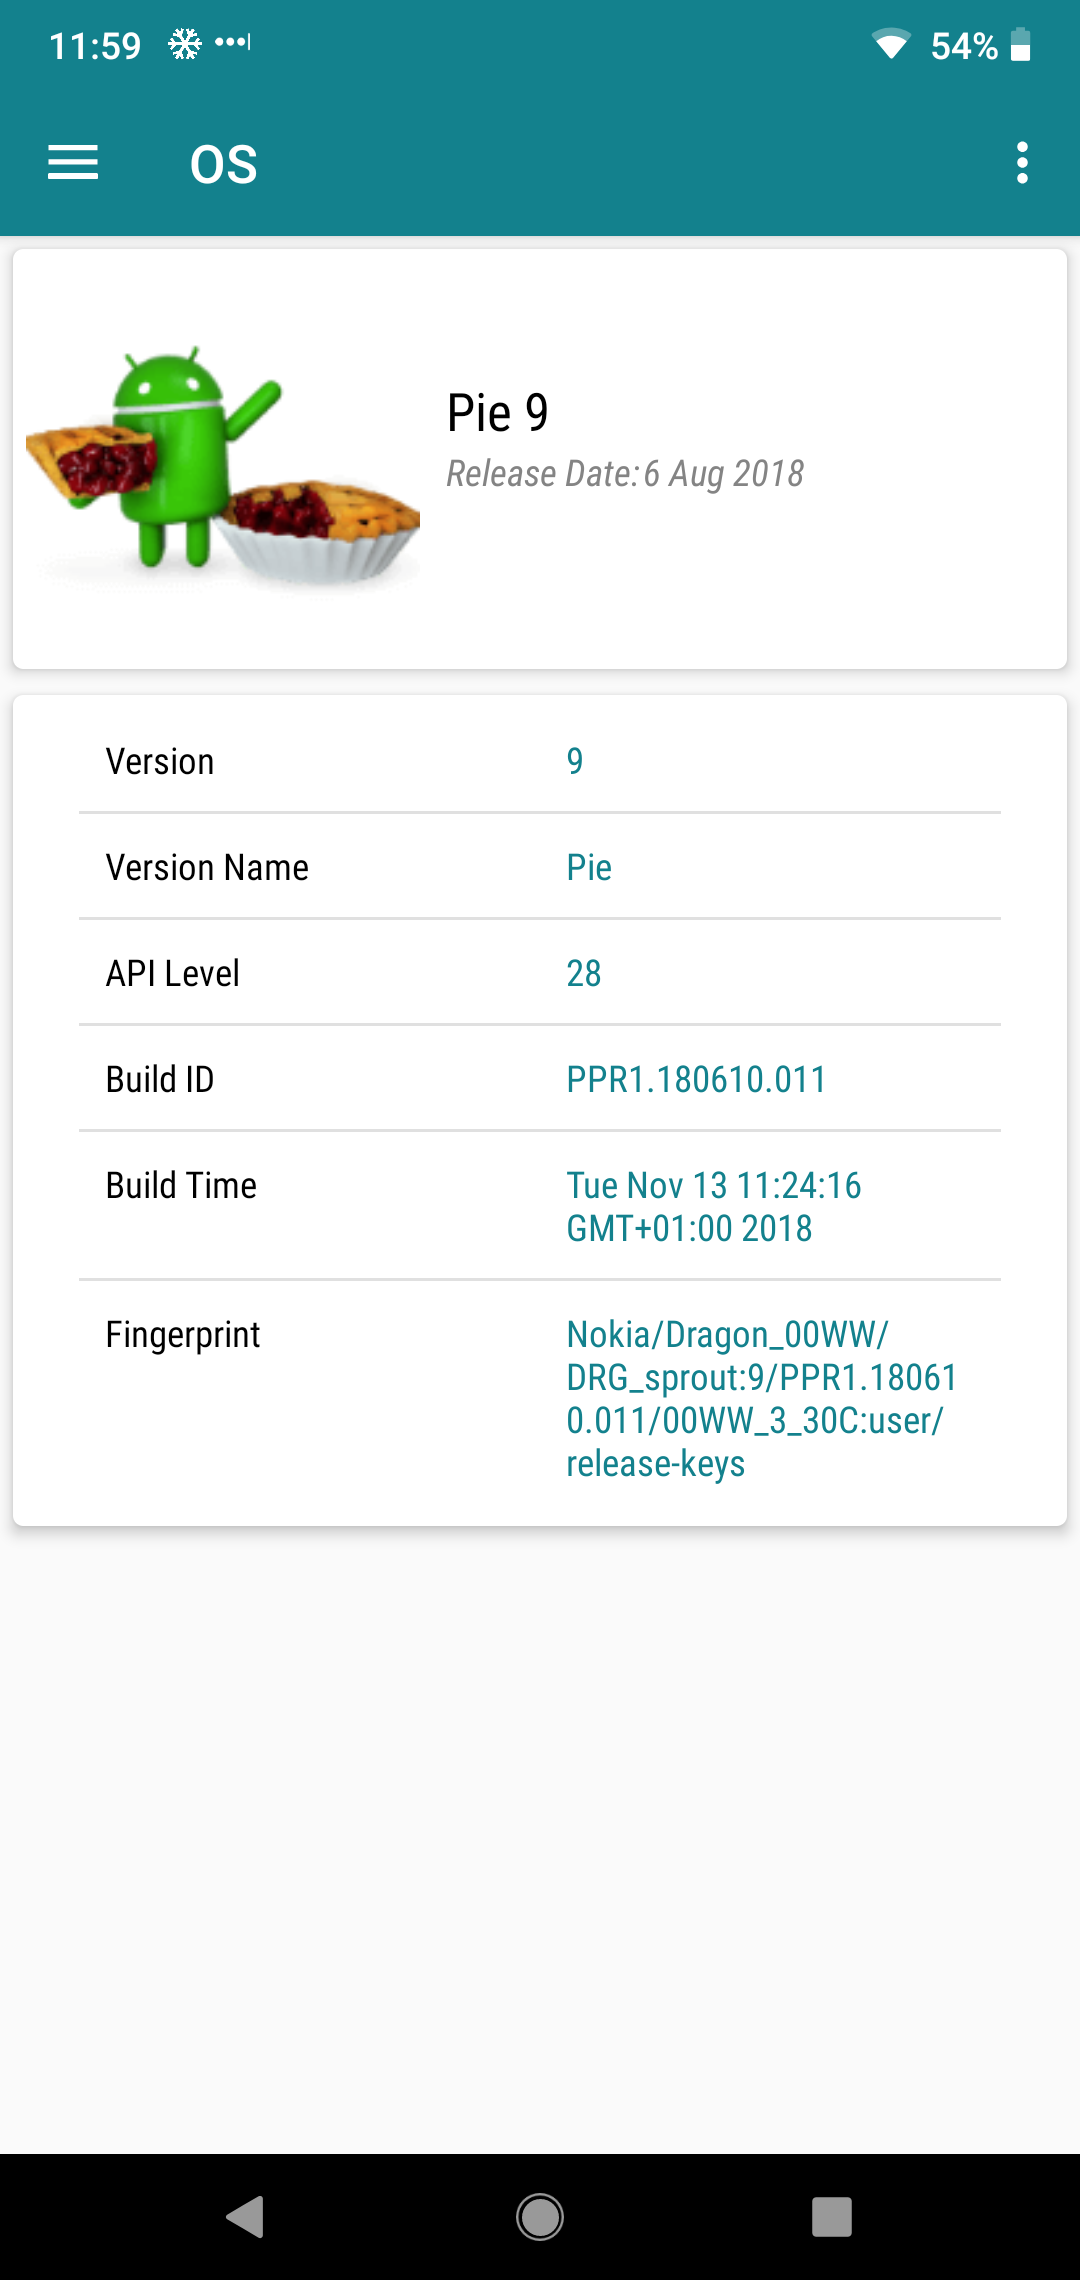Open the three-dot overflow menu
Screen dimensions: 1080x2280
[1022, 163]
